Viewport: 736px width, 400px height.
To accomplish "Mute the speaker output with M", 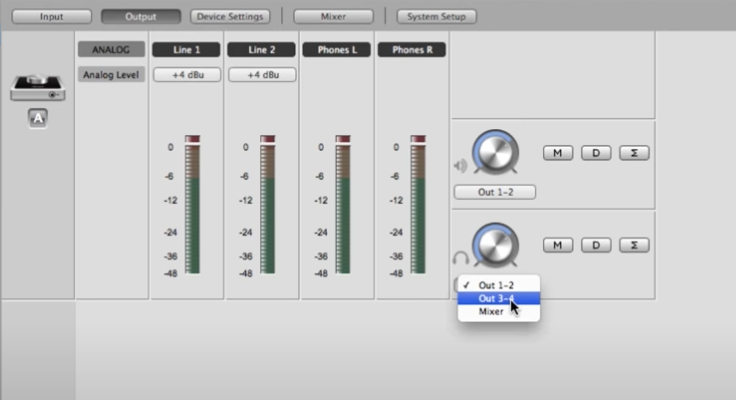I will tap(558, 153).
